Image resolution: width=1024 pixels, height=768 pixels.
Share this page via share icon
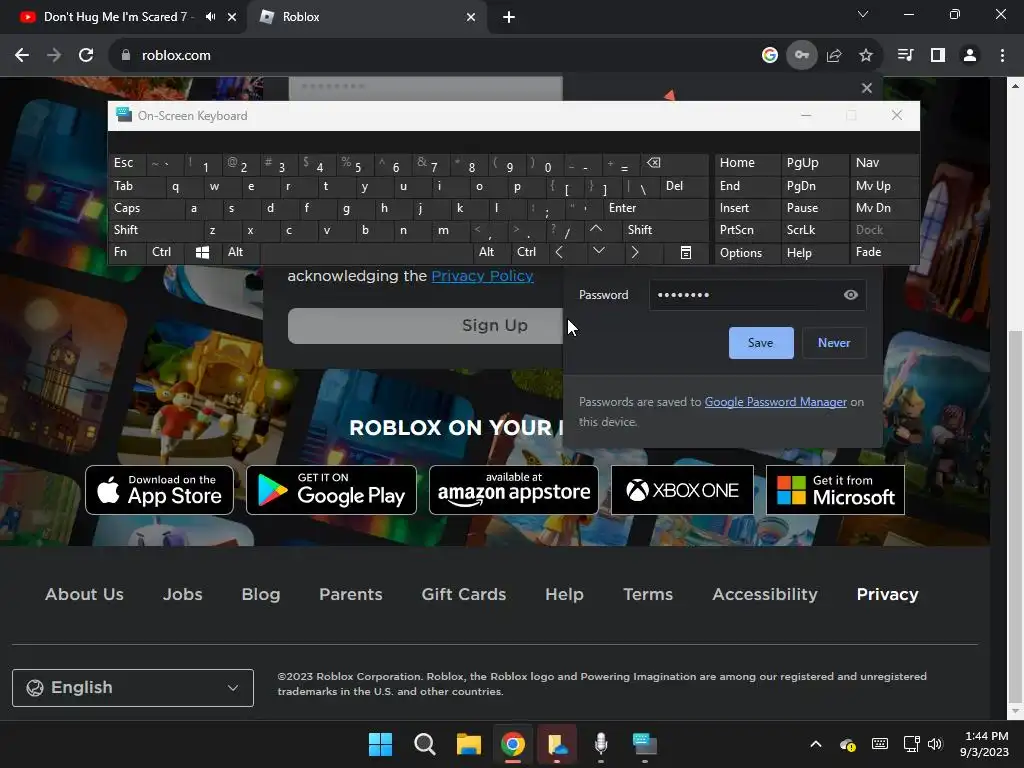pos(834,56)
